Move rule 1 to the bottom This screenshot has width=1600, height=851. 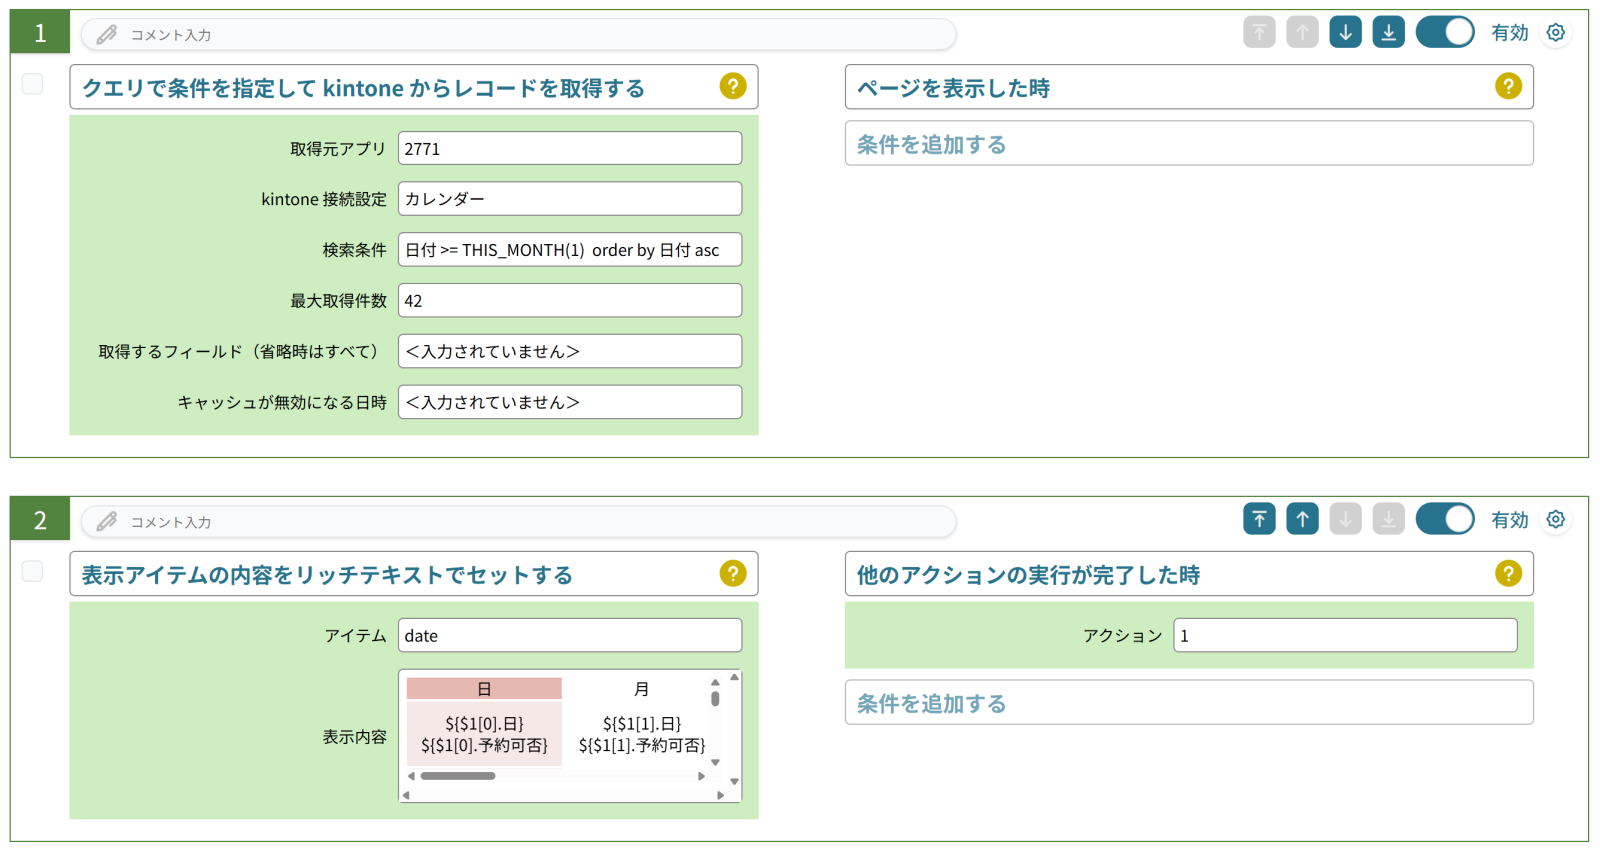[1388, 32]
